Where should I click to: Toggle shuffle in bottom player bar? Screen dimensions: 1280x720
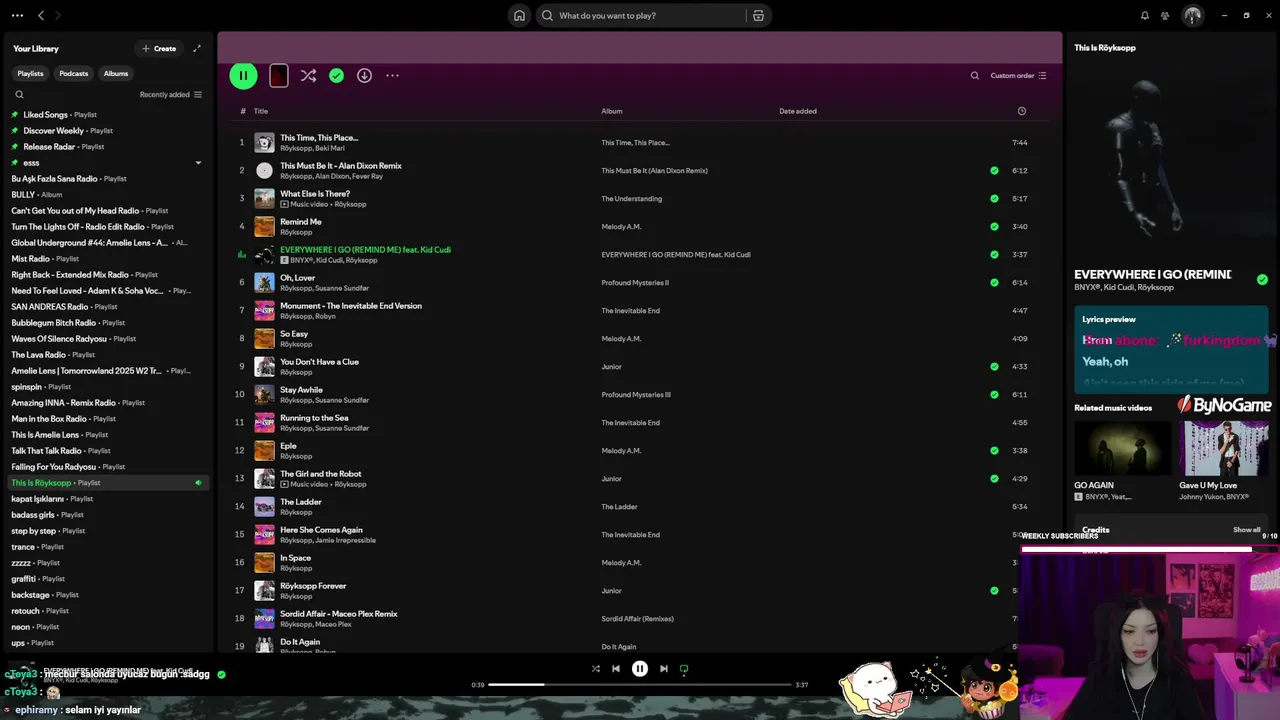[595, 669]
